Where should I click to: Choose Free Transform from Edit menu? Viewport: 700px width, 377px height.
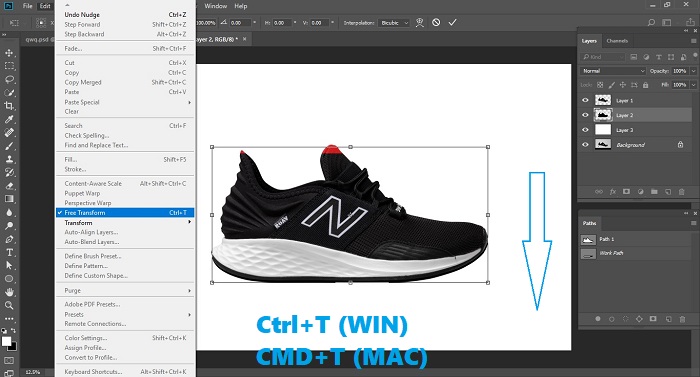pos(125,213)
